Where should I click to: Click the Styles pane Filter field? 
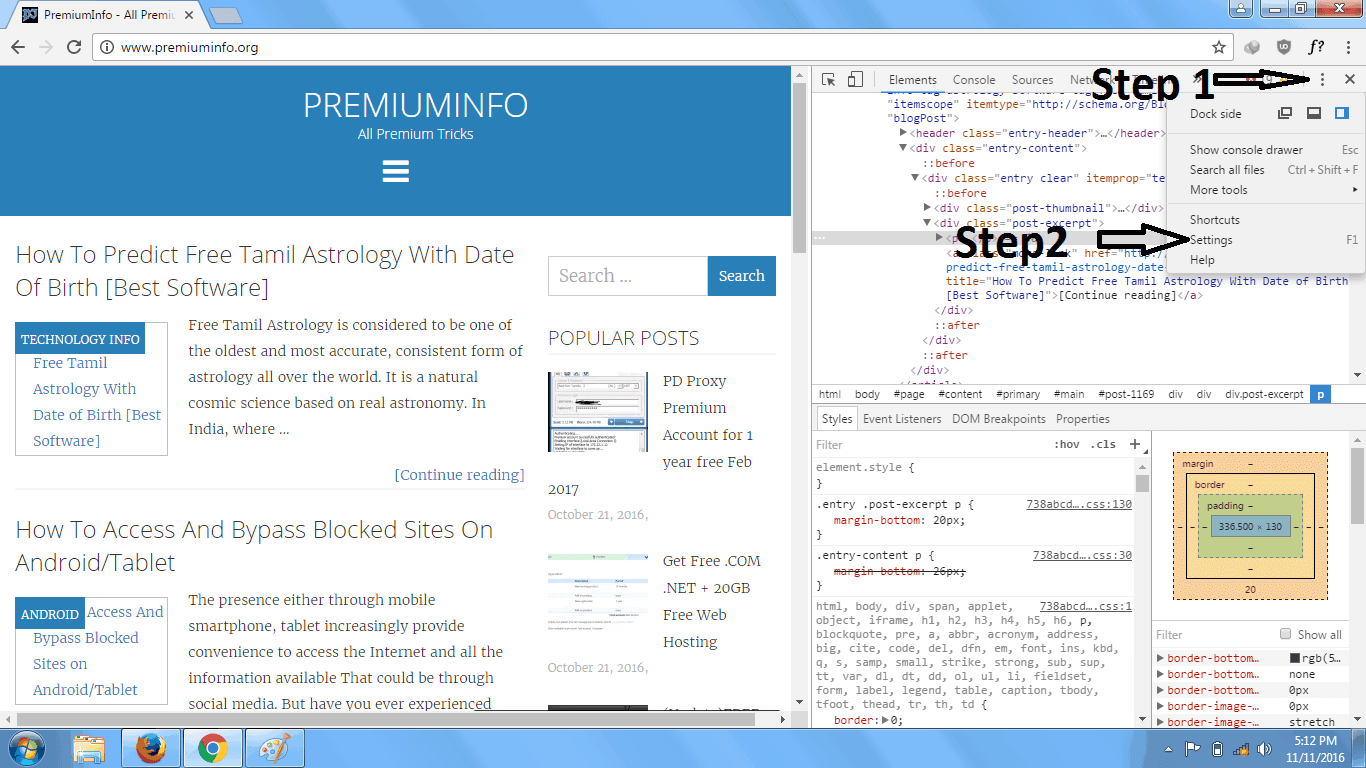click(930, 444)
